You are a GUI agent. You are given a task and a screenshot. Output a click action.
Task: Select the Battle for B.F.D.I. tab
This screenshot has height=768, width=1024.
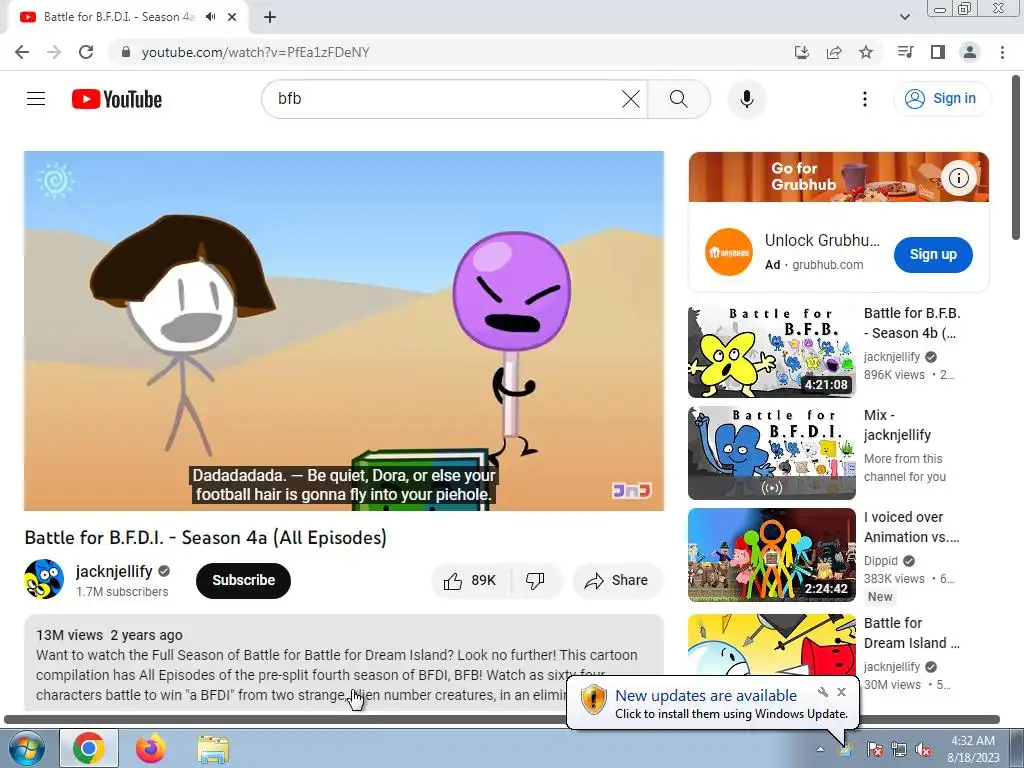119,17
